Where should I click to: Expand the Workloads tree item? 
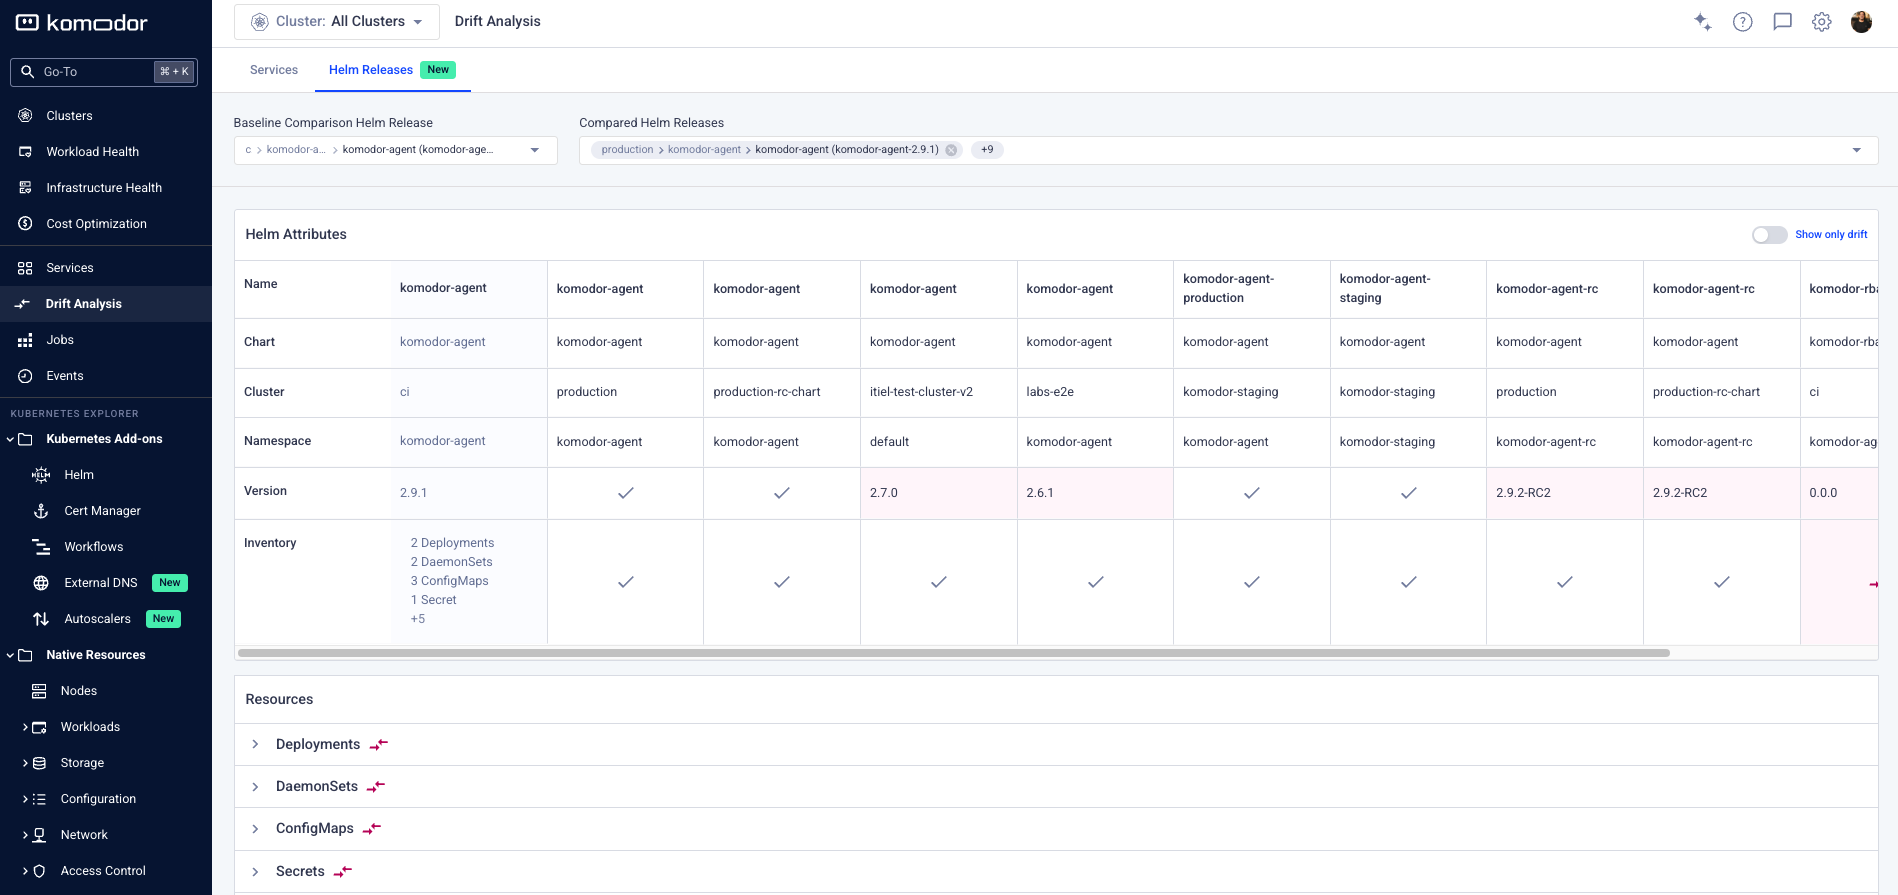[x=25, y=727]
